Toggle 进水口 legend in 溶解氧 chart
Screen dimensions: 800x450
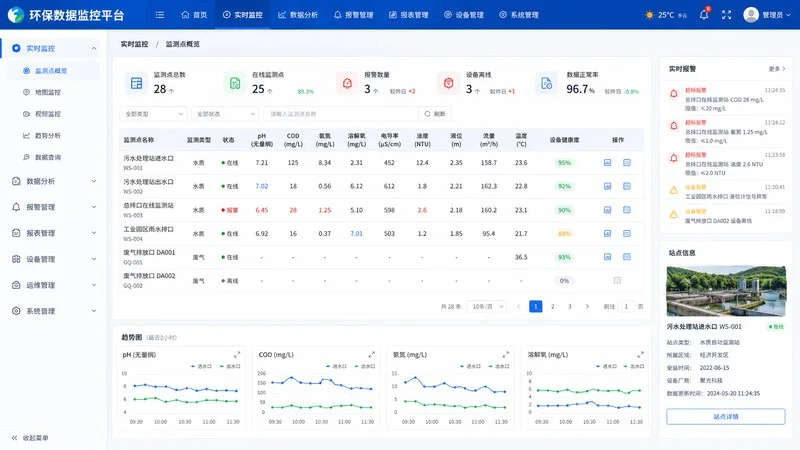point(606,366)
